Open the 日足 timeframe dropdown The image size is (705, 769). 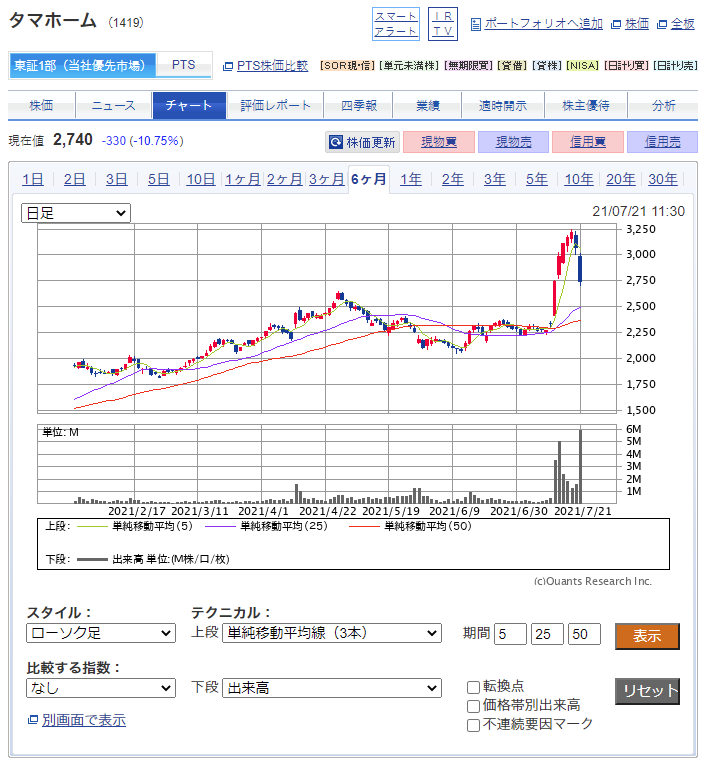click(x=76, y=213)
